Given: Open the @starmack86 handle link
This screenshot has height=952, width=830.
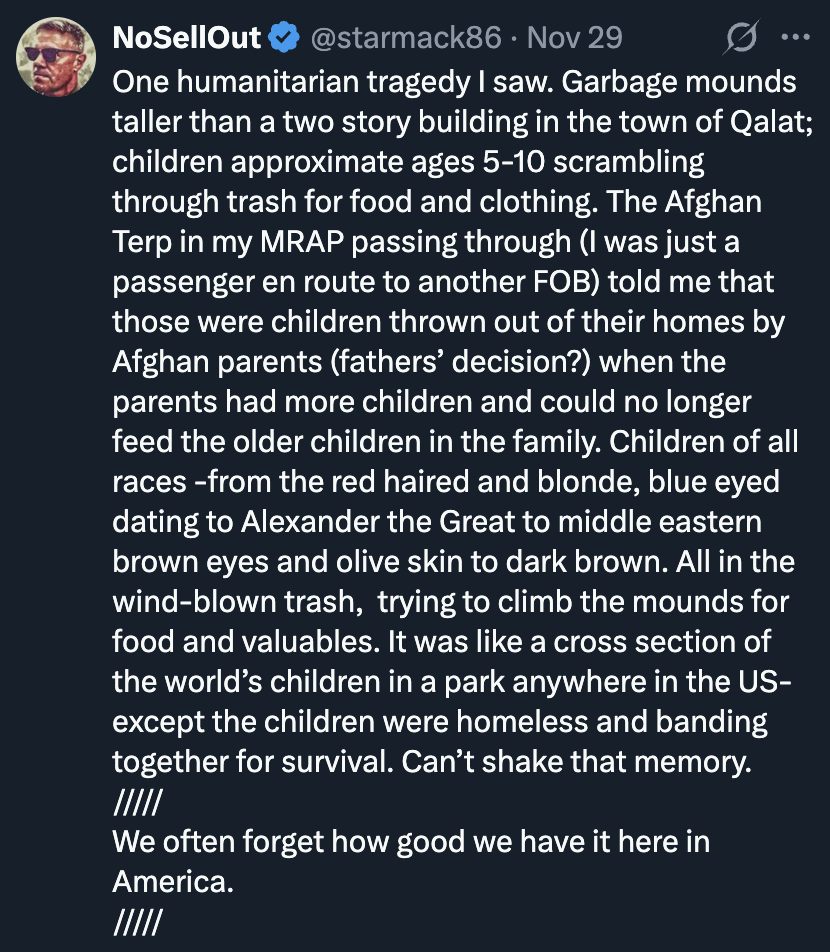Looking at the screenshot, I should (406, 39).
